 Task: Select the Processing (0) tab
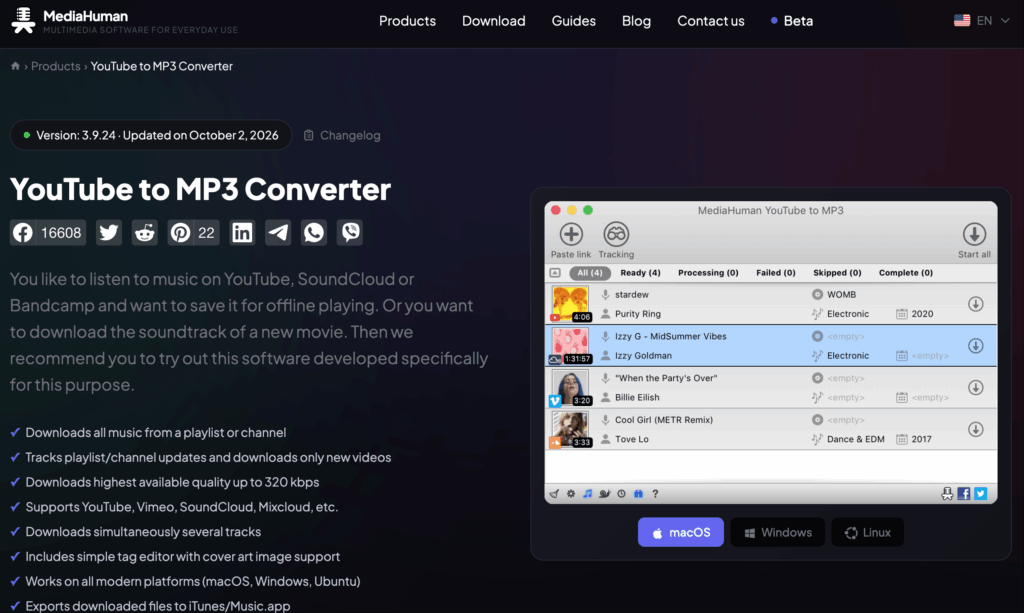[708, 273]
